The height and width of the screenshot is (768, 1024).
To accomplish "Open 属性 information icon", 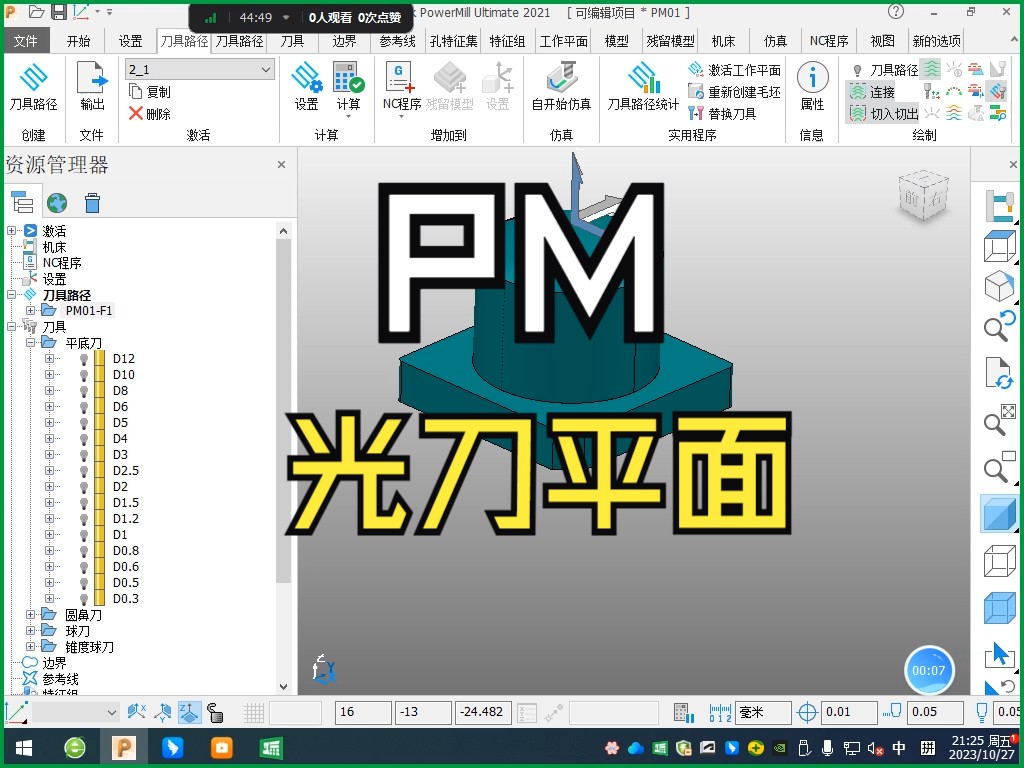I will 812,78.
